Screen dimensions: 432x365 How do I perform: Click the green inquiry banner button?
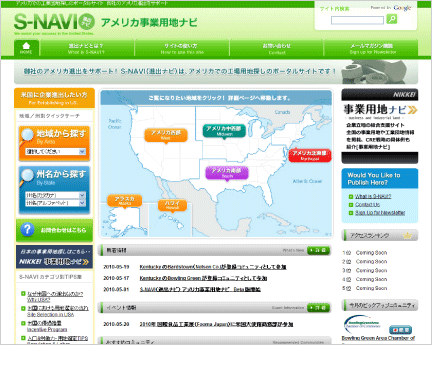pyautogui.click(x=54, y=230)
